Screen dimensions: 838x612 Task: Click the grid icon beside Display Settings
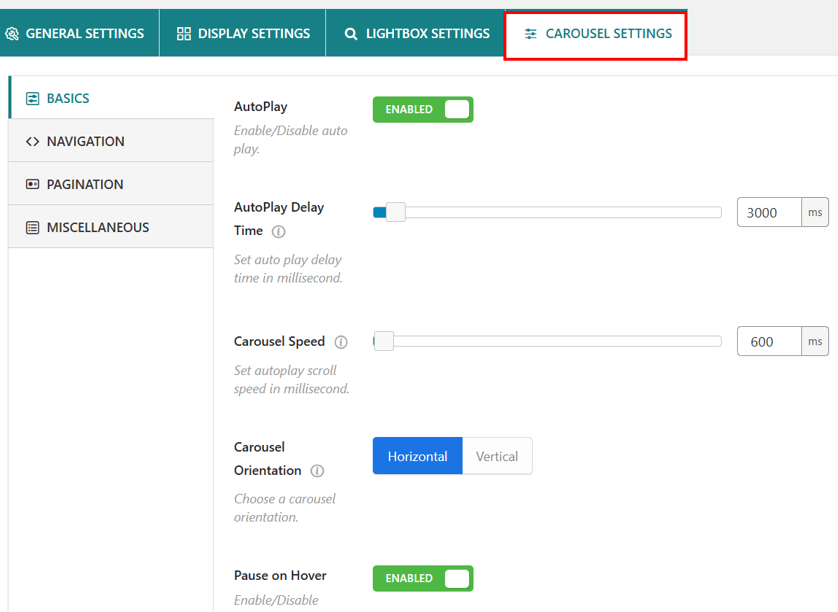coord(184,32)
